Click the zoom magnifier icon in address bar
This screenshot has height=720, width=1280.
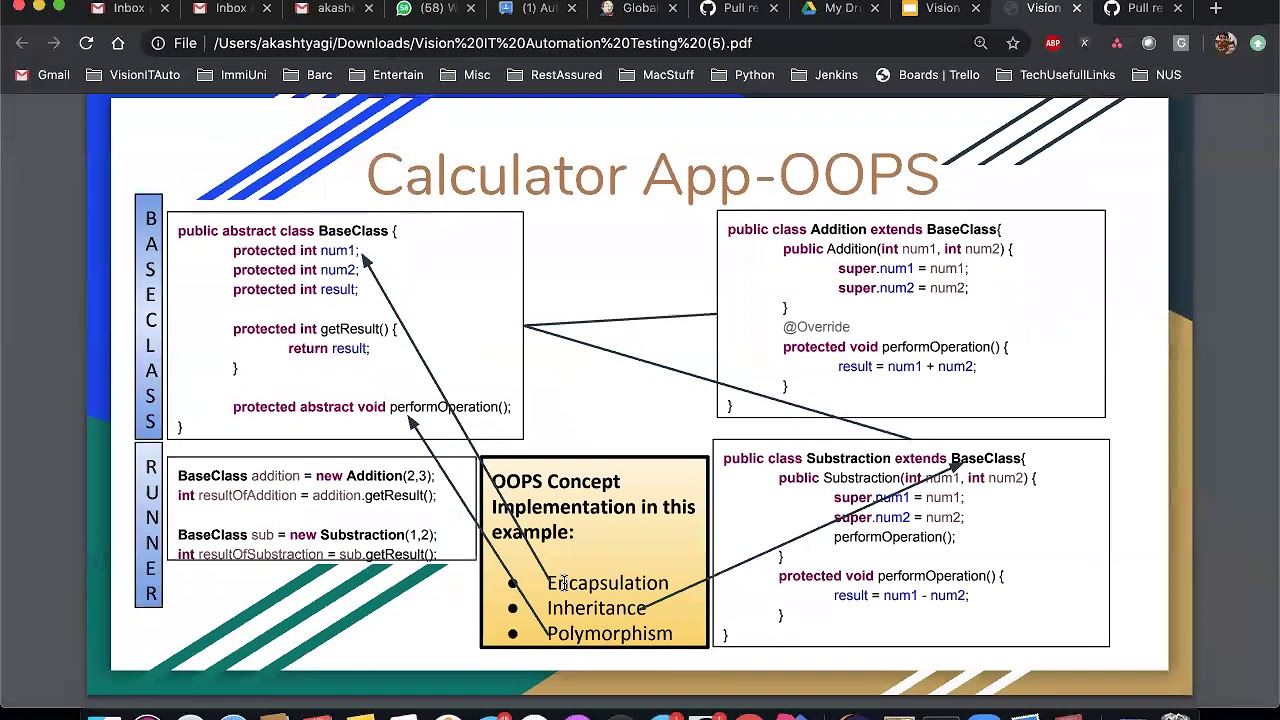[981, 43]
